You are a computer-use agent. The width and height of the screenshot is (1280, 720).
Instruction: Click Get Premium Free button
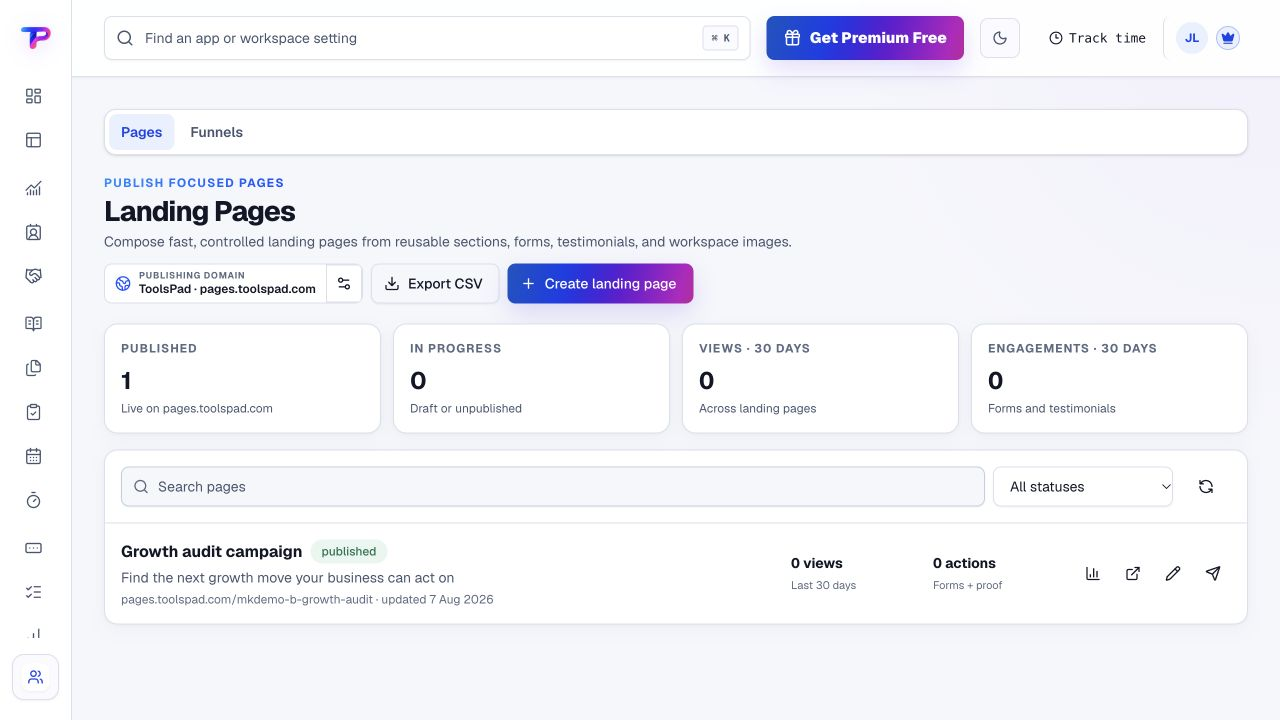(865, 38)
